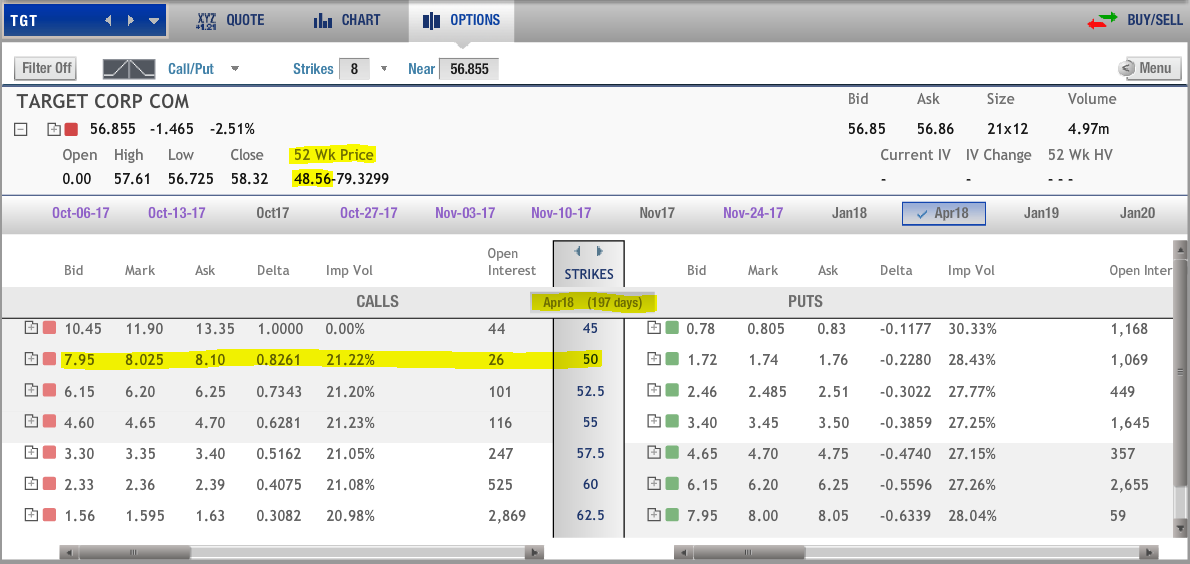Screen dimensions: 1190x564
Task: Click the green square on the 55 put row
Action: pos(672,421)
